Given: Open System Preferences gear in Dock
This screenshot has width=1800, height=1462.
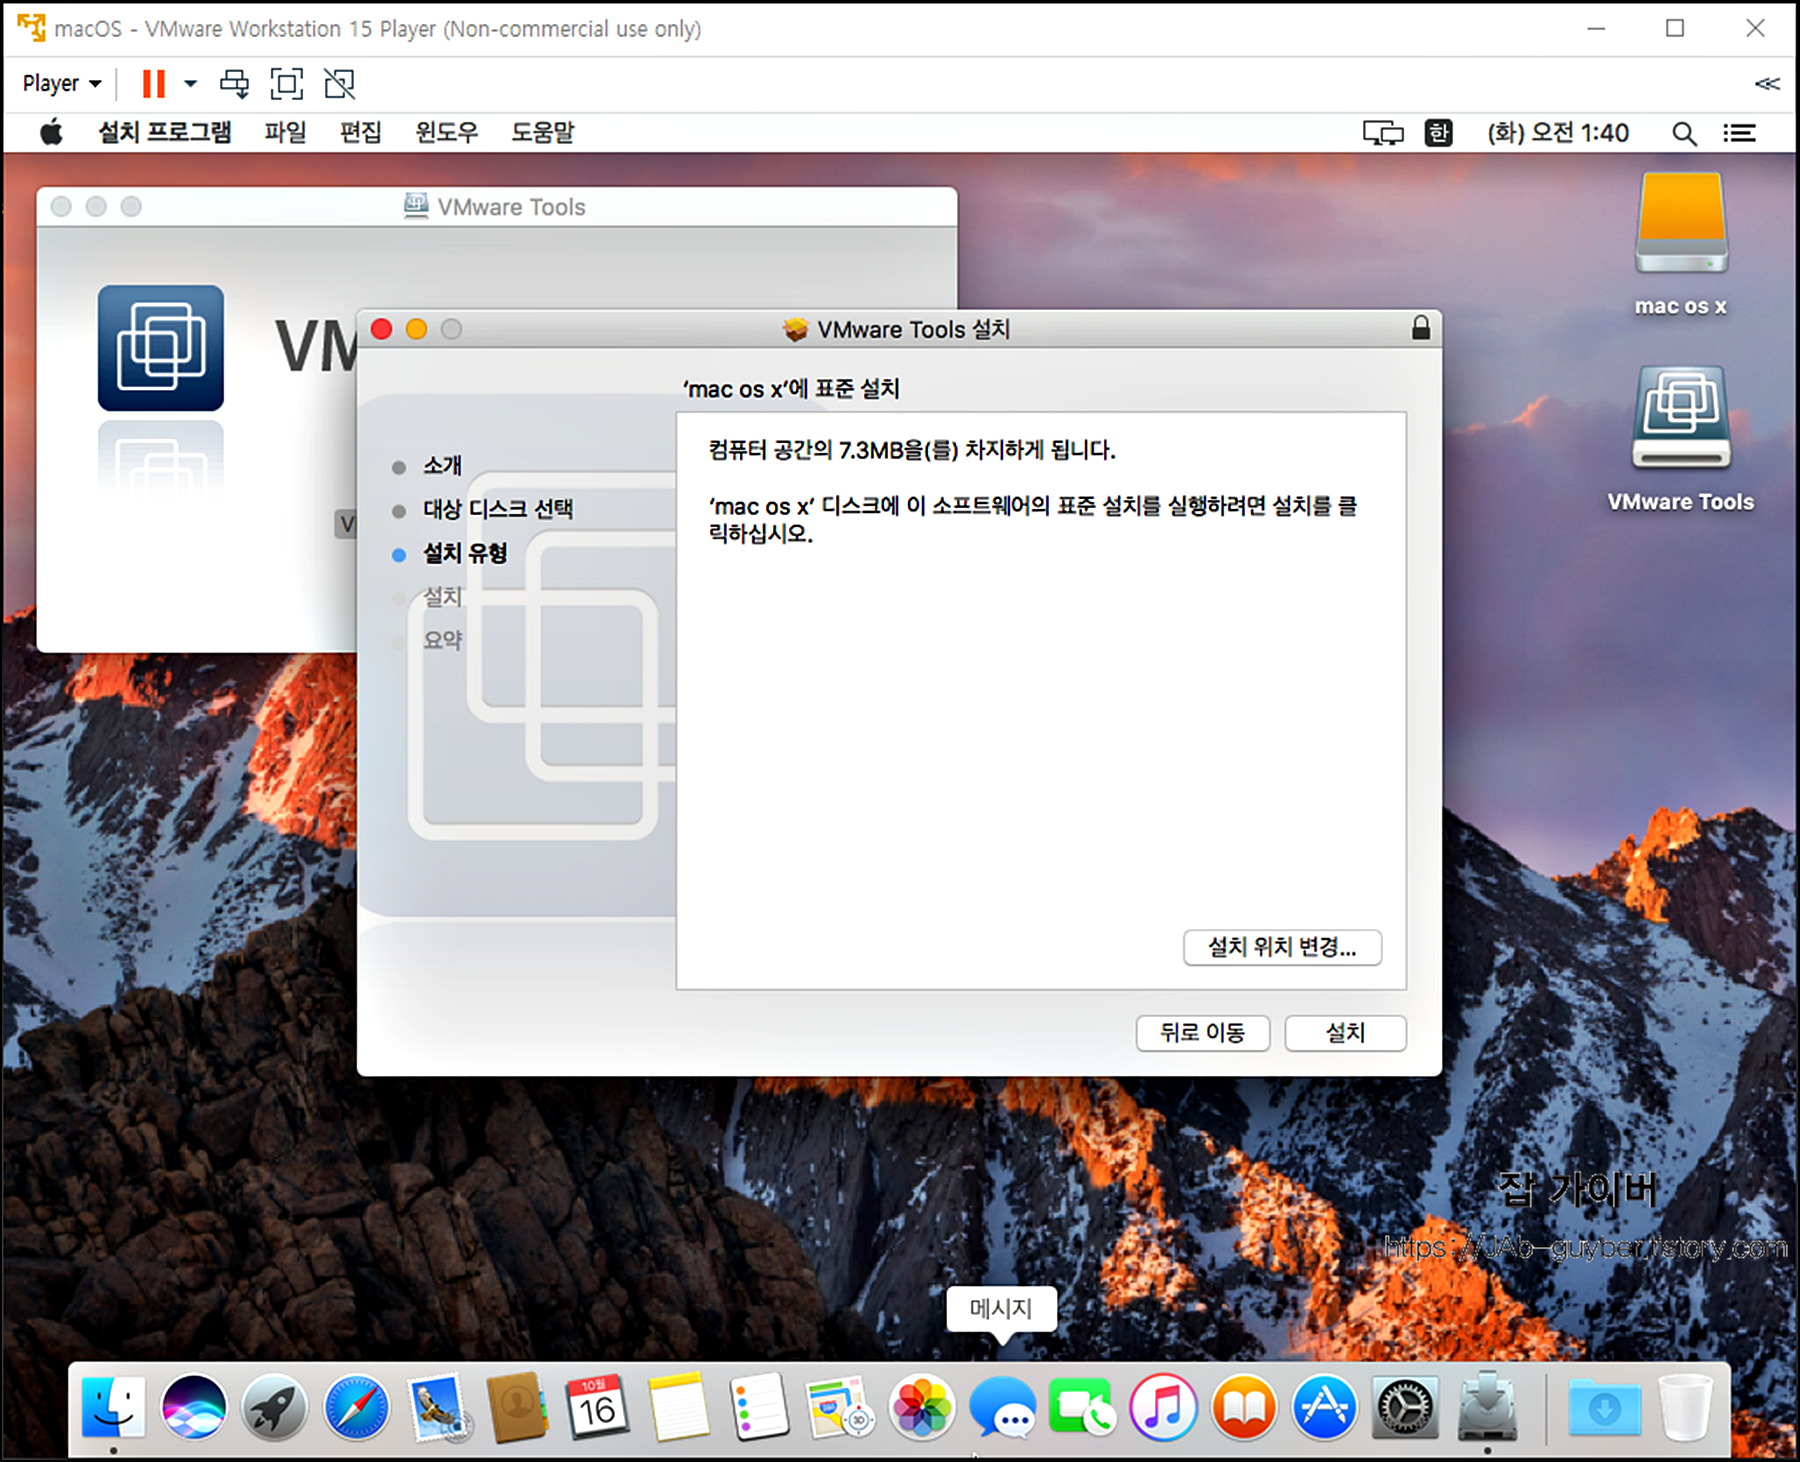Looking at the screenshot, I should click(x=1405, y=1406).
